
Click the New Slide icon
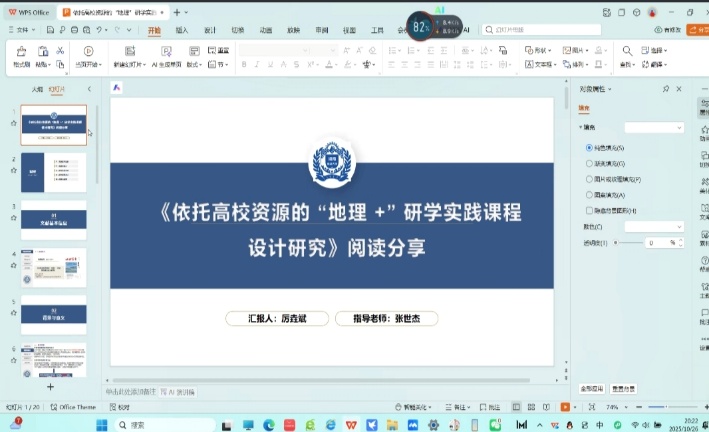[x=129, y=56]
